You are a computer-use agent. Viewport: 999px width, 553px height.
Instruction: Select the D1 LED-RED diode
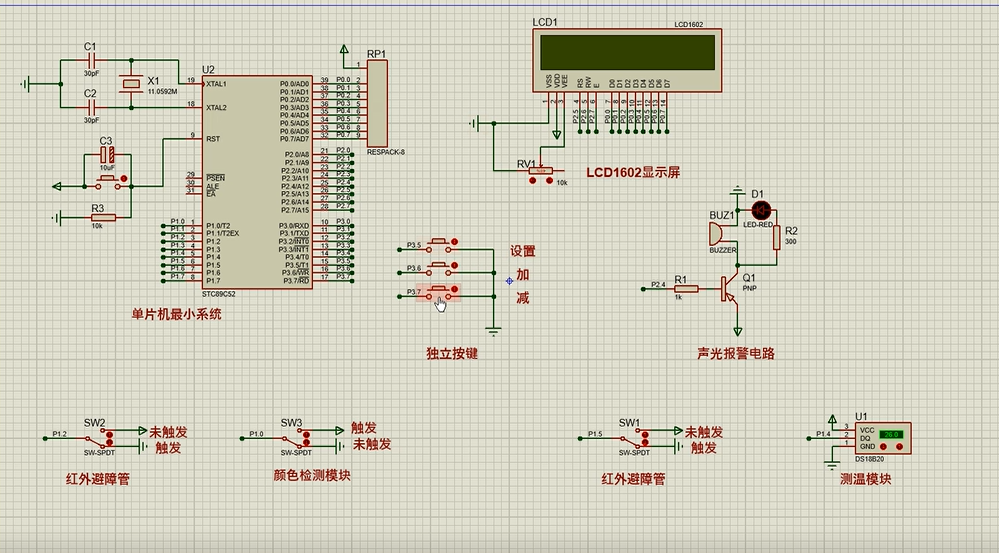point(762,211)
